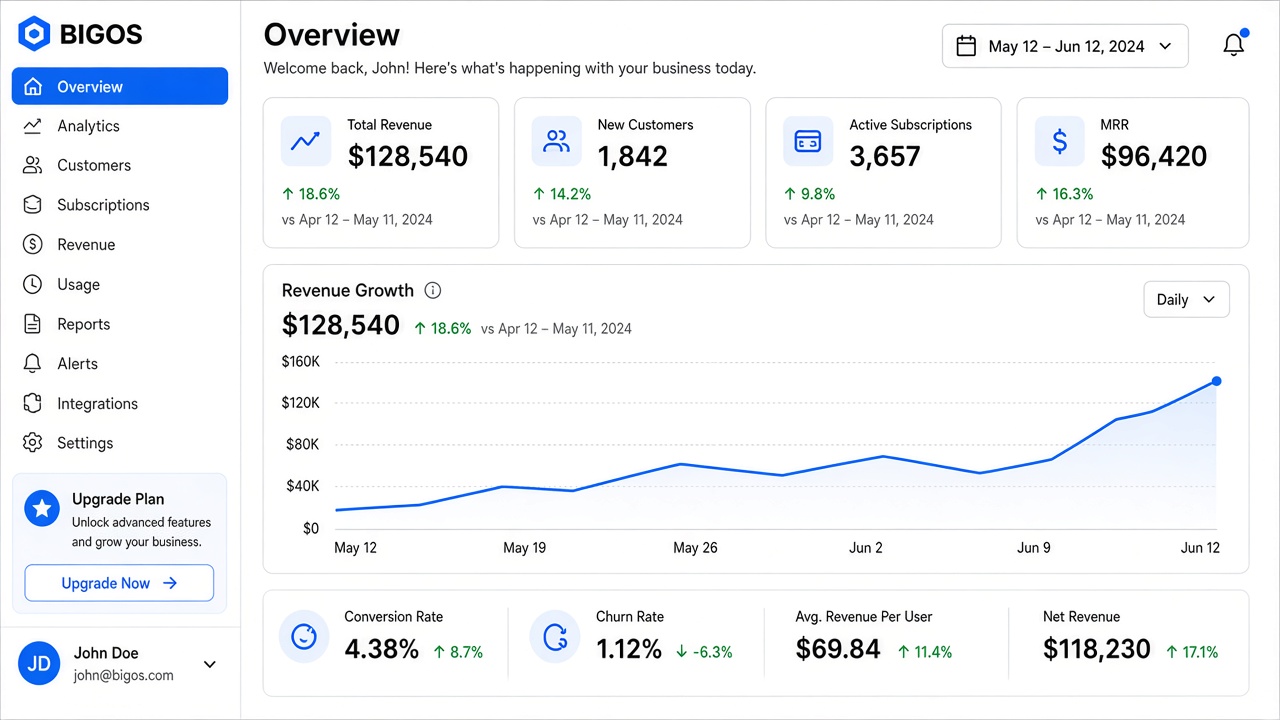Click the 17.1% Net Revenue change

pos(1192,652)
